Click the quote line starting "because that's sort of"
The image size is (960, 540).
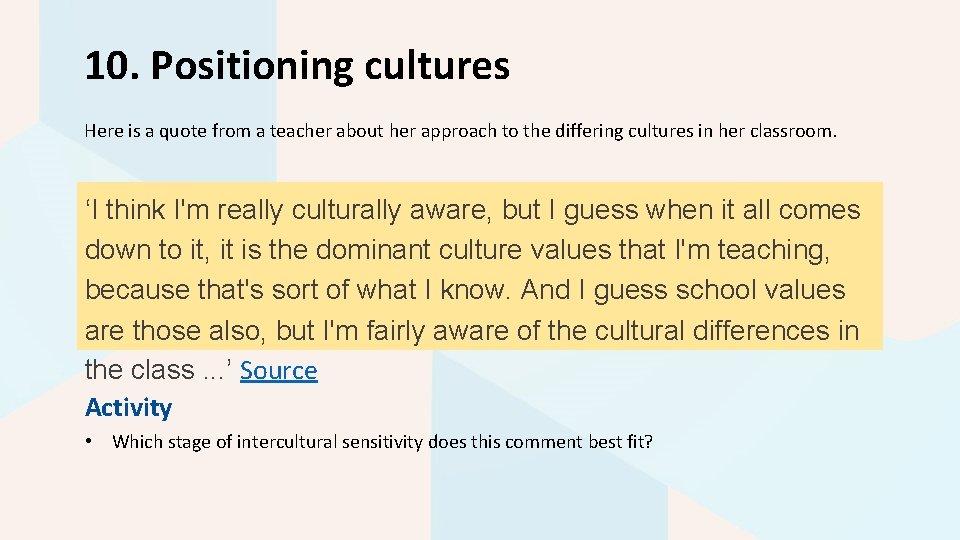(465, 290)
